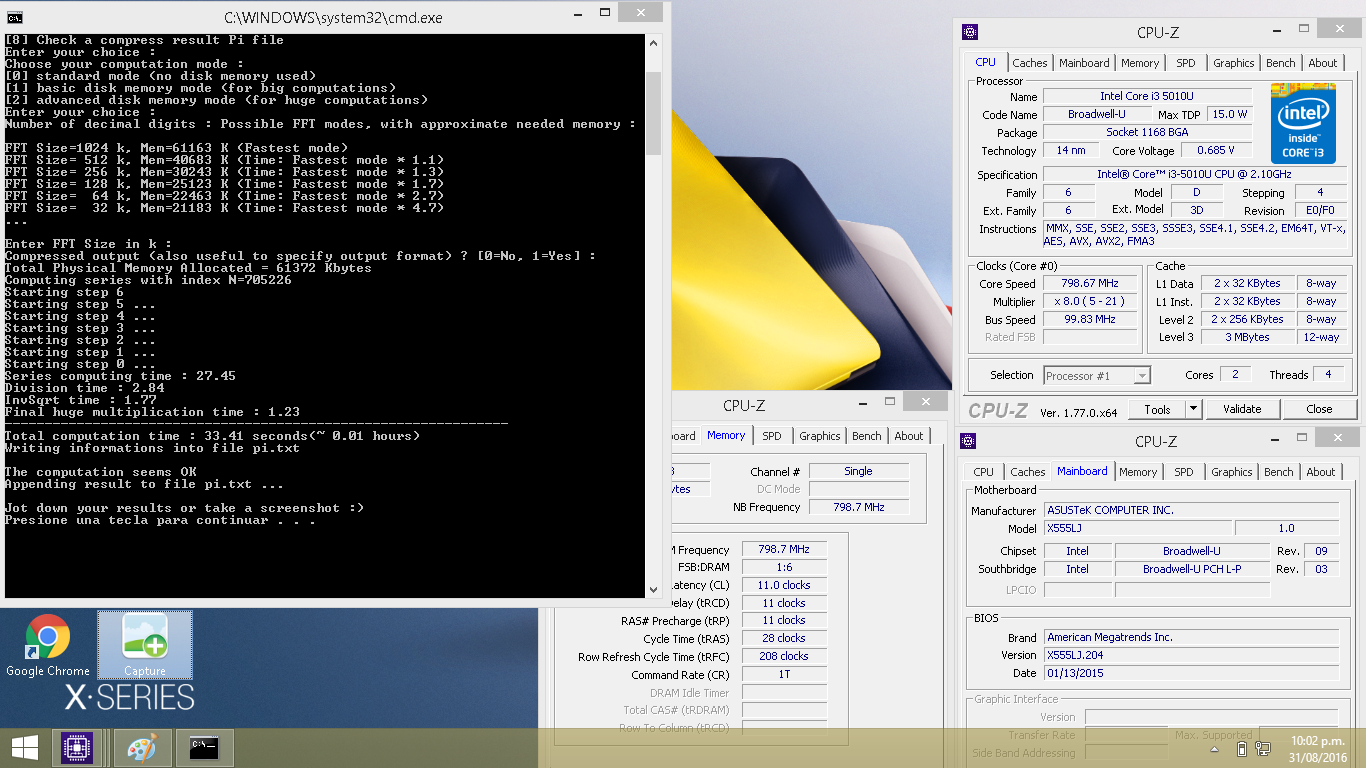Viewport: 1366px width, 768px height.
Task: Open the Mainboard tab in top CPU-Z window
Action: pyautogui.click(x=1084, y=63)
